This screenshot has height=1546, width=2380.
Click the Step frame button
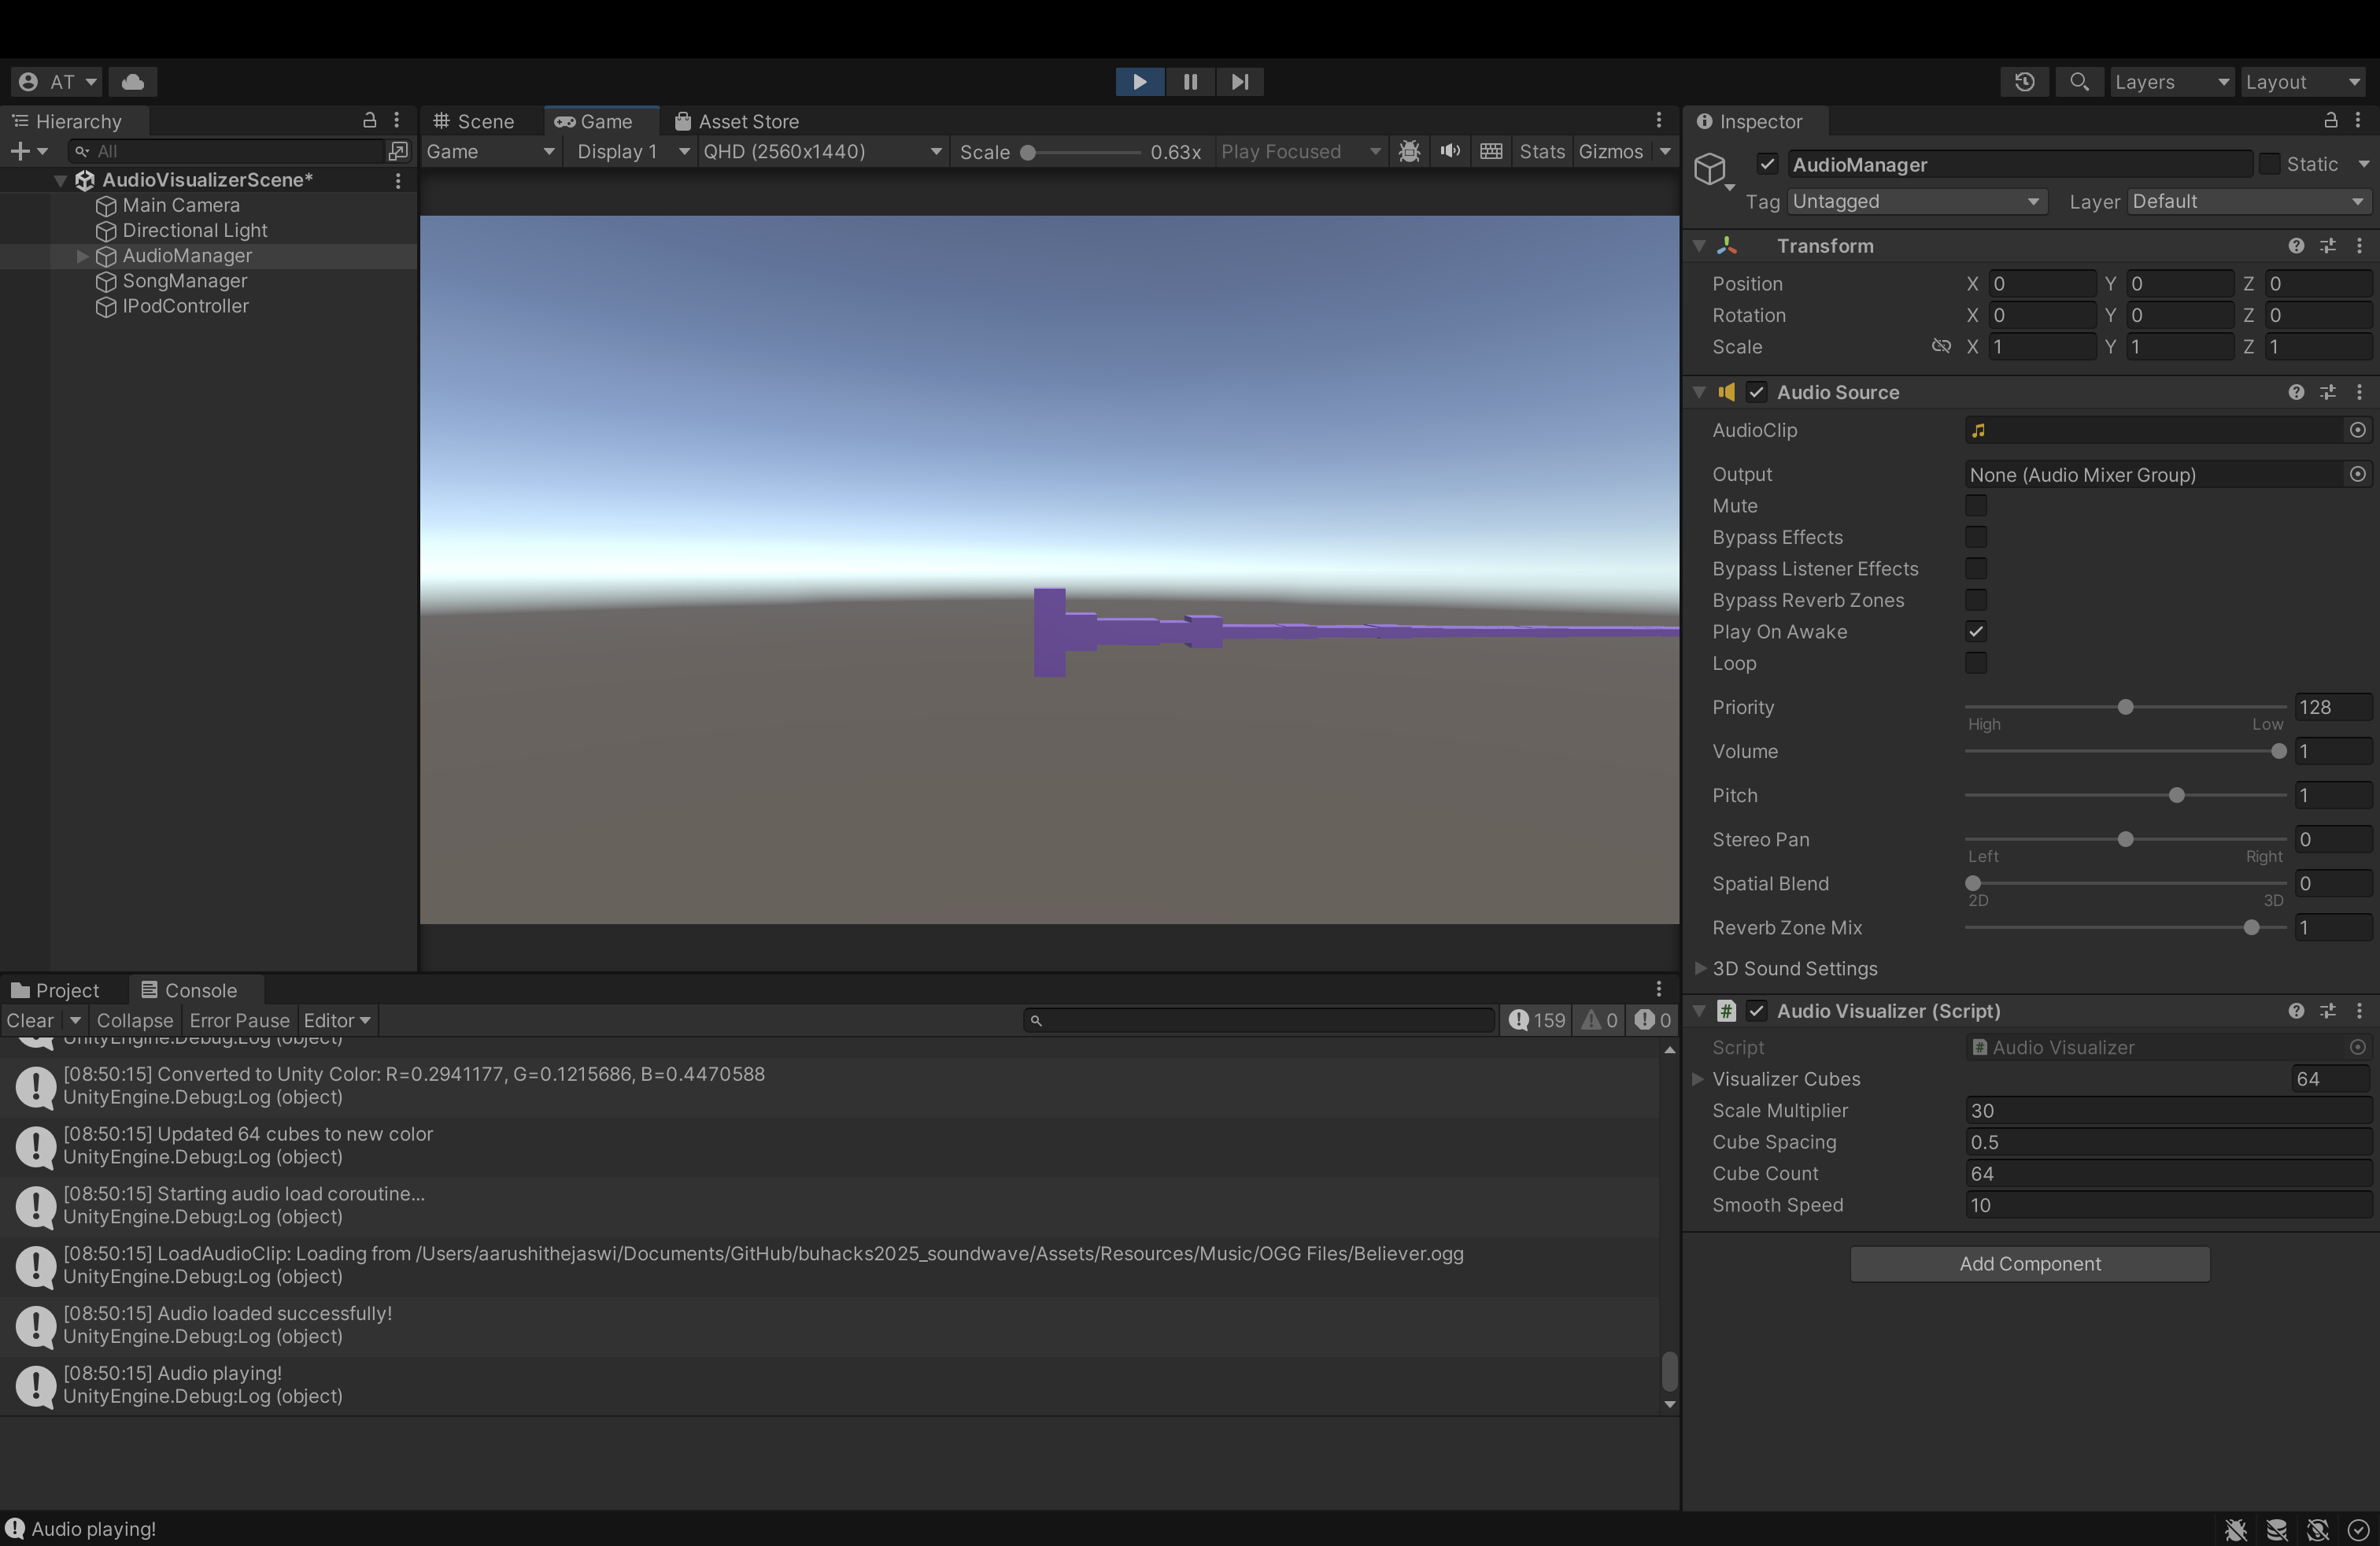1240,82
